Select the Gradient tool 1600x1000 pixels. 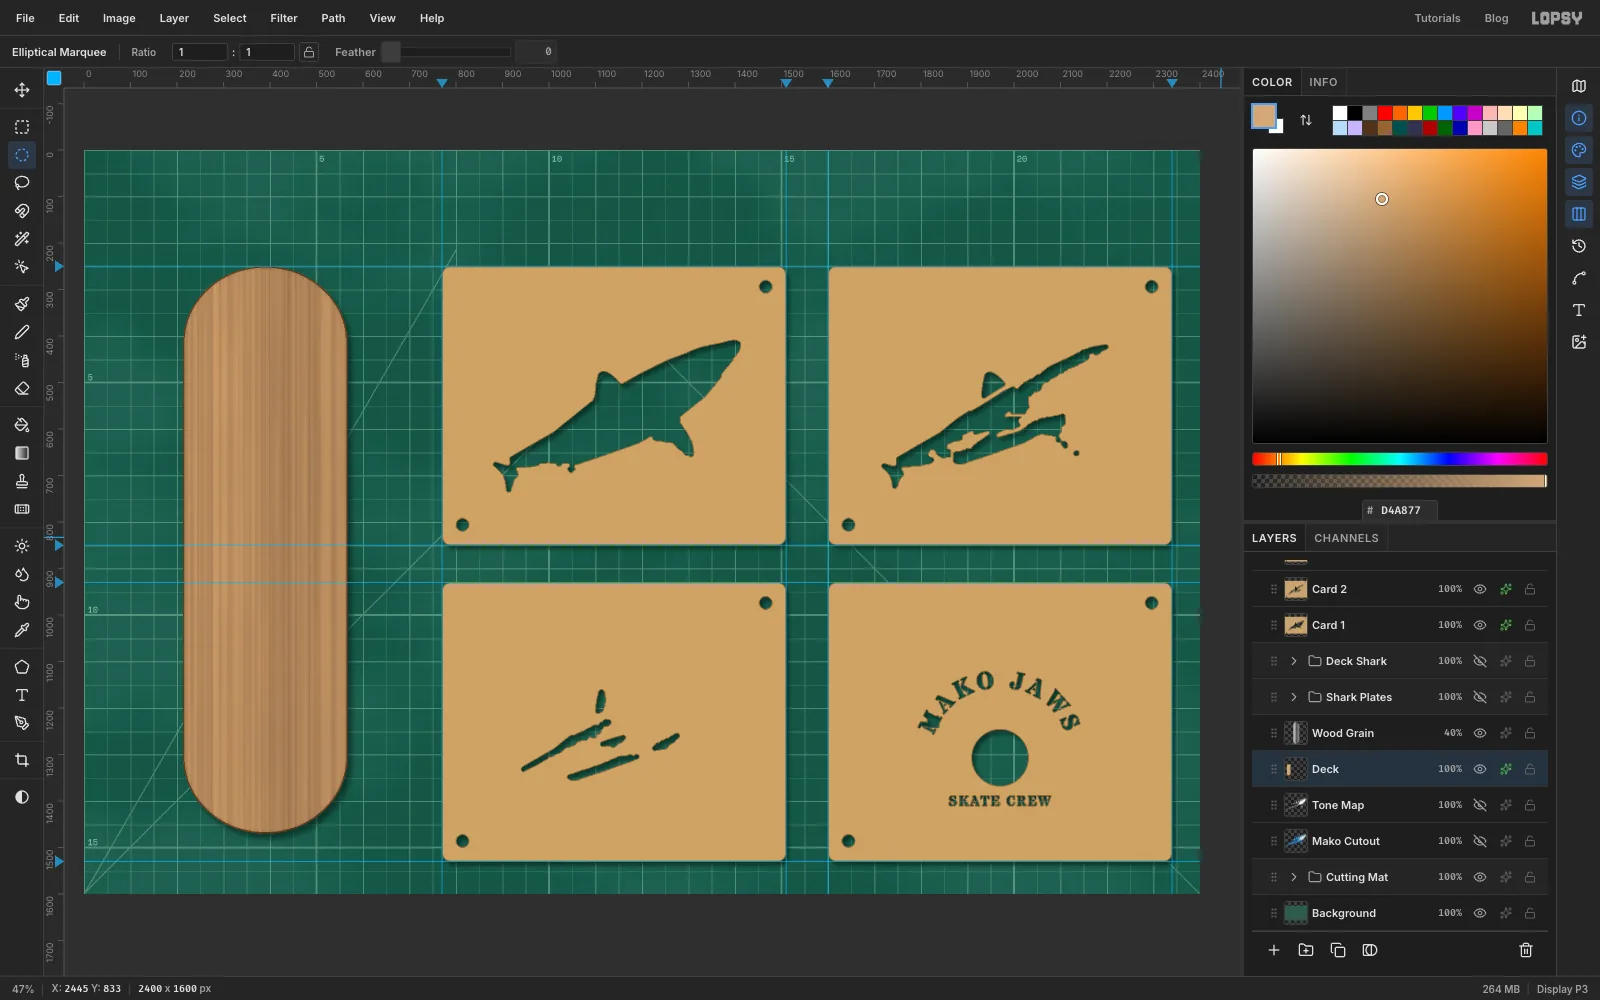(x=22, y=453)
